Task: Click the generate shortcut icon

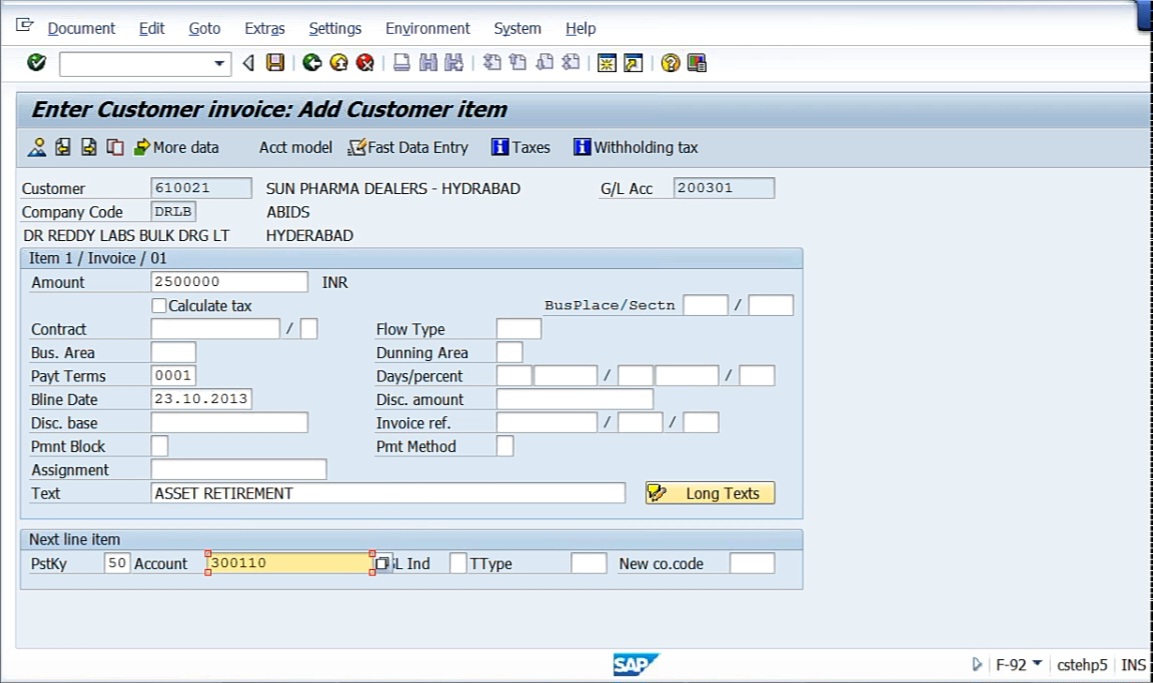Action: (x=633, y=63)
